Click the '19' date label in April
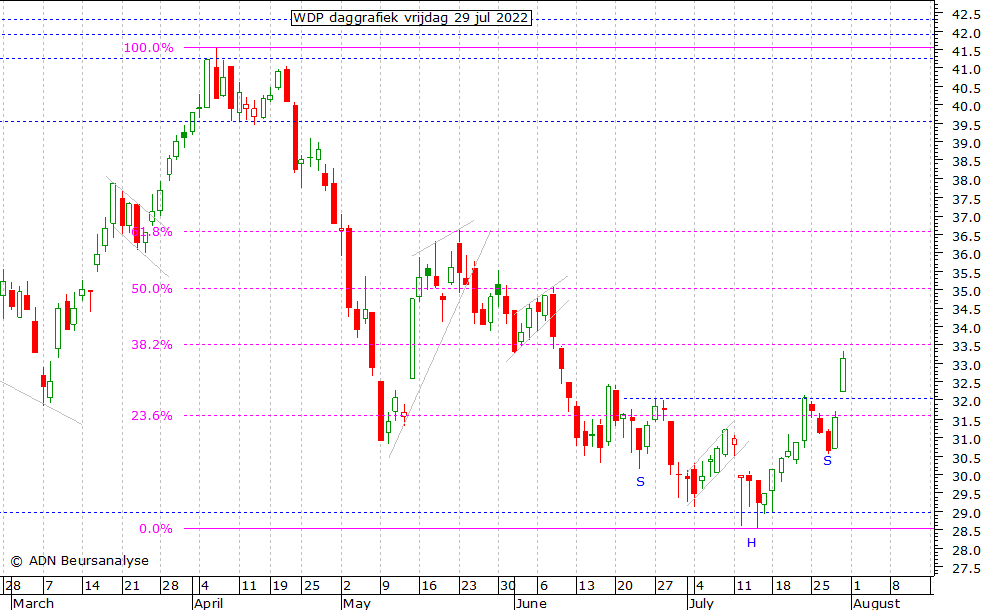The image size is (985, 610). tap(280, 586)
